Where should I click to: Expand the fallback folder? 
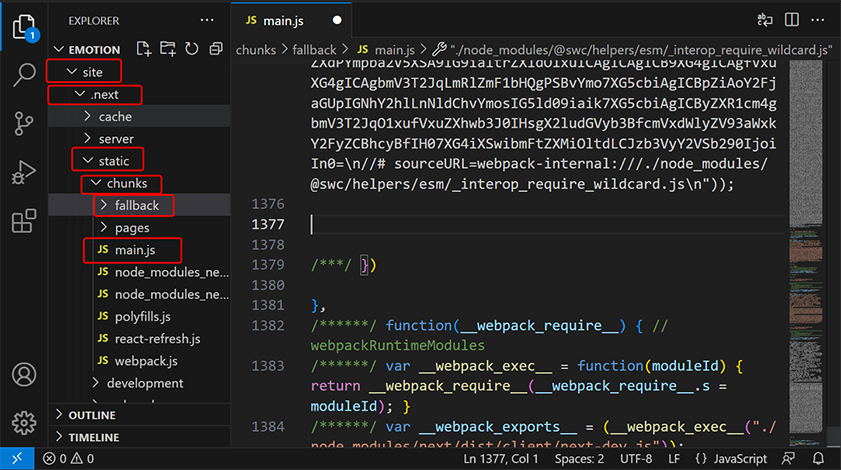pyautogui.click(x=137, y=205)
